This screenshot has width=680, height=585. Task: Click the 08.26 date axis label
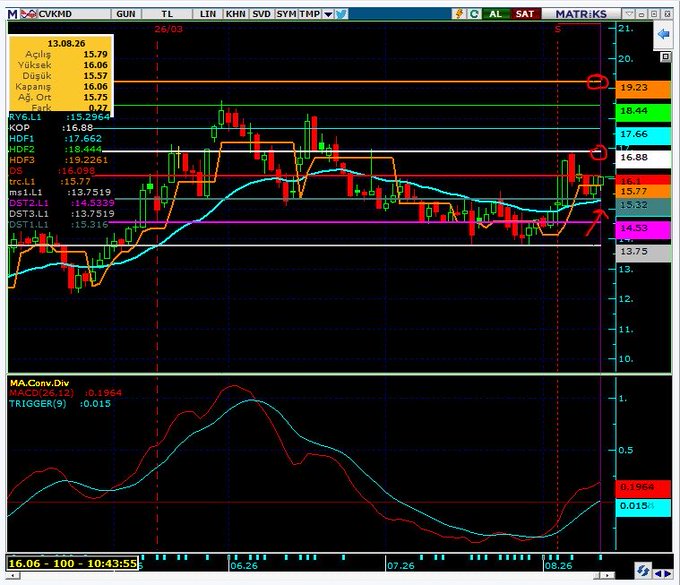pos(559,566)
